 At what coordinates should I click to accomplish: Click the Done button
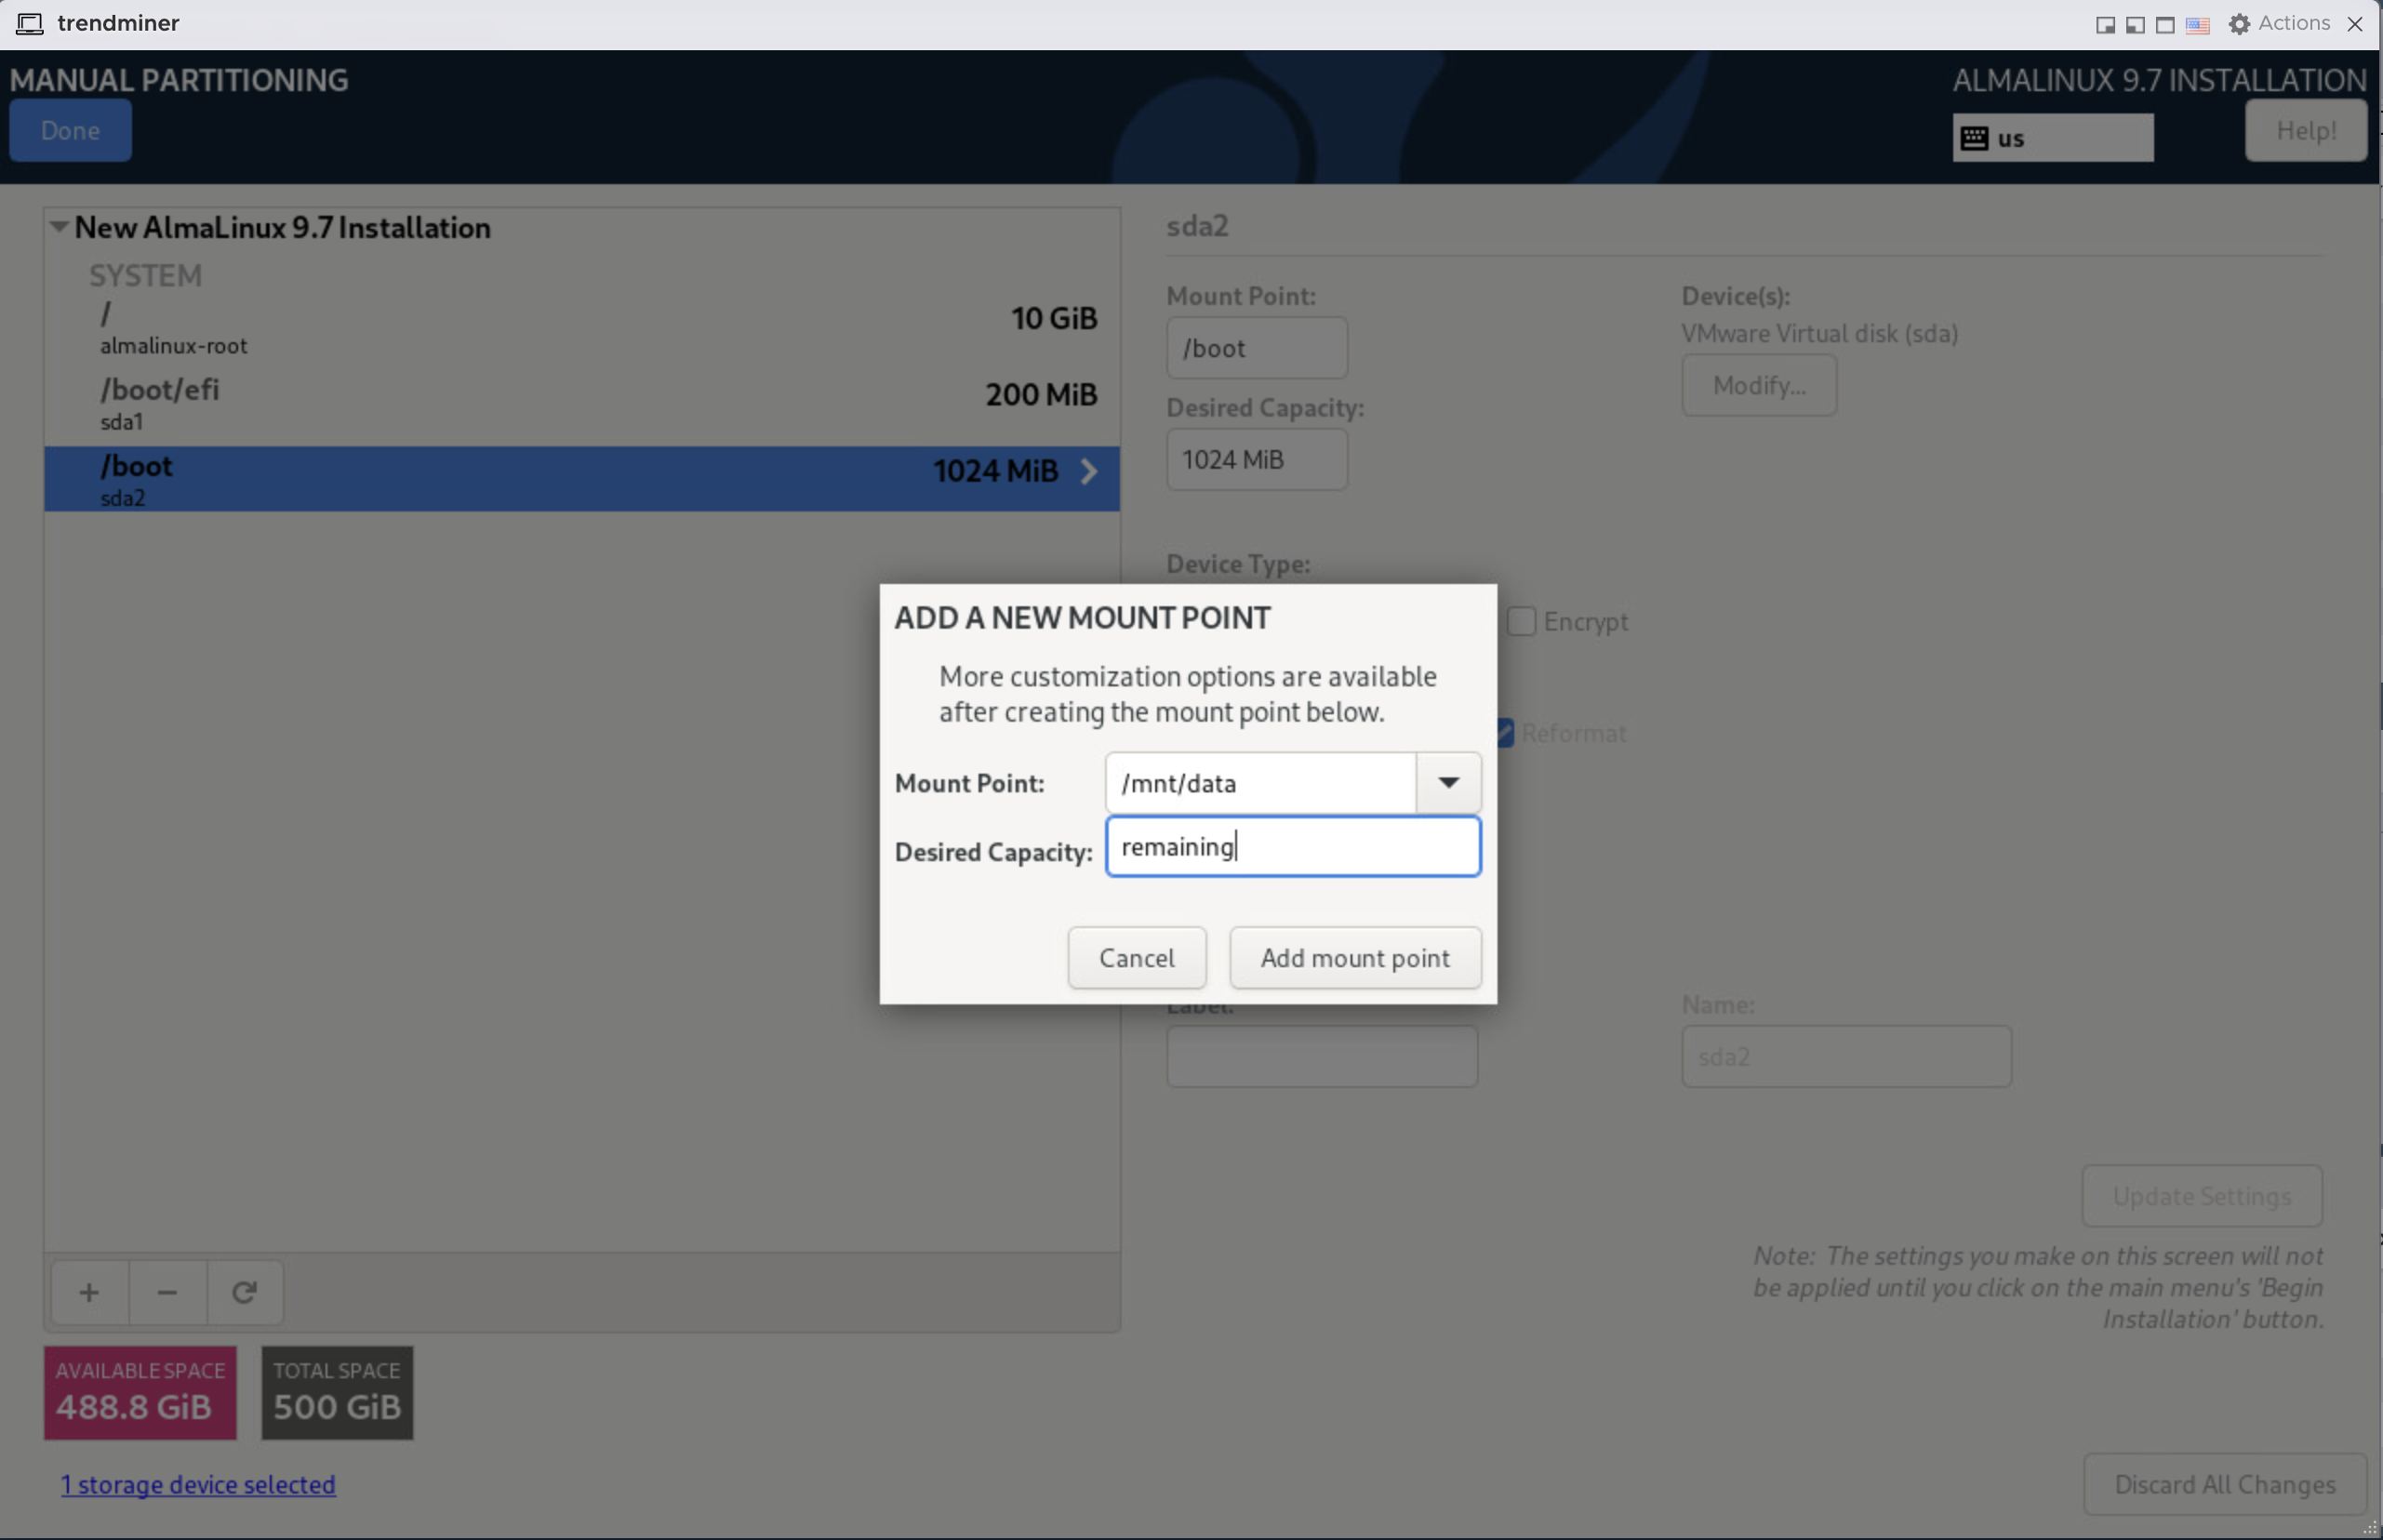70,130
